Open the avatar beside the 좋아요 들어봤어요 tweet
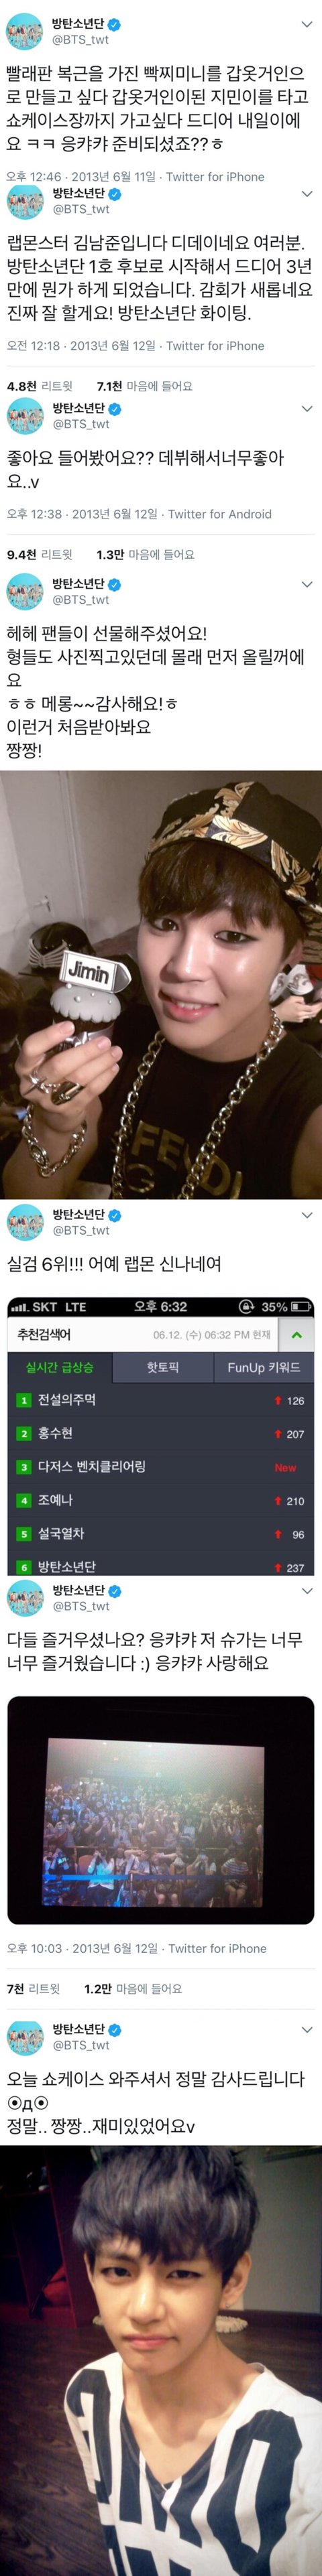Screen dimensions: 322x2576 (25, 415)
